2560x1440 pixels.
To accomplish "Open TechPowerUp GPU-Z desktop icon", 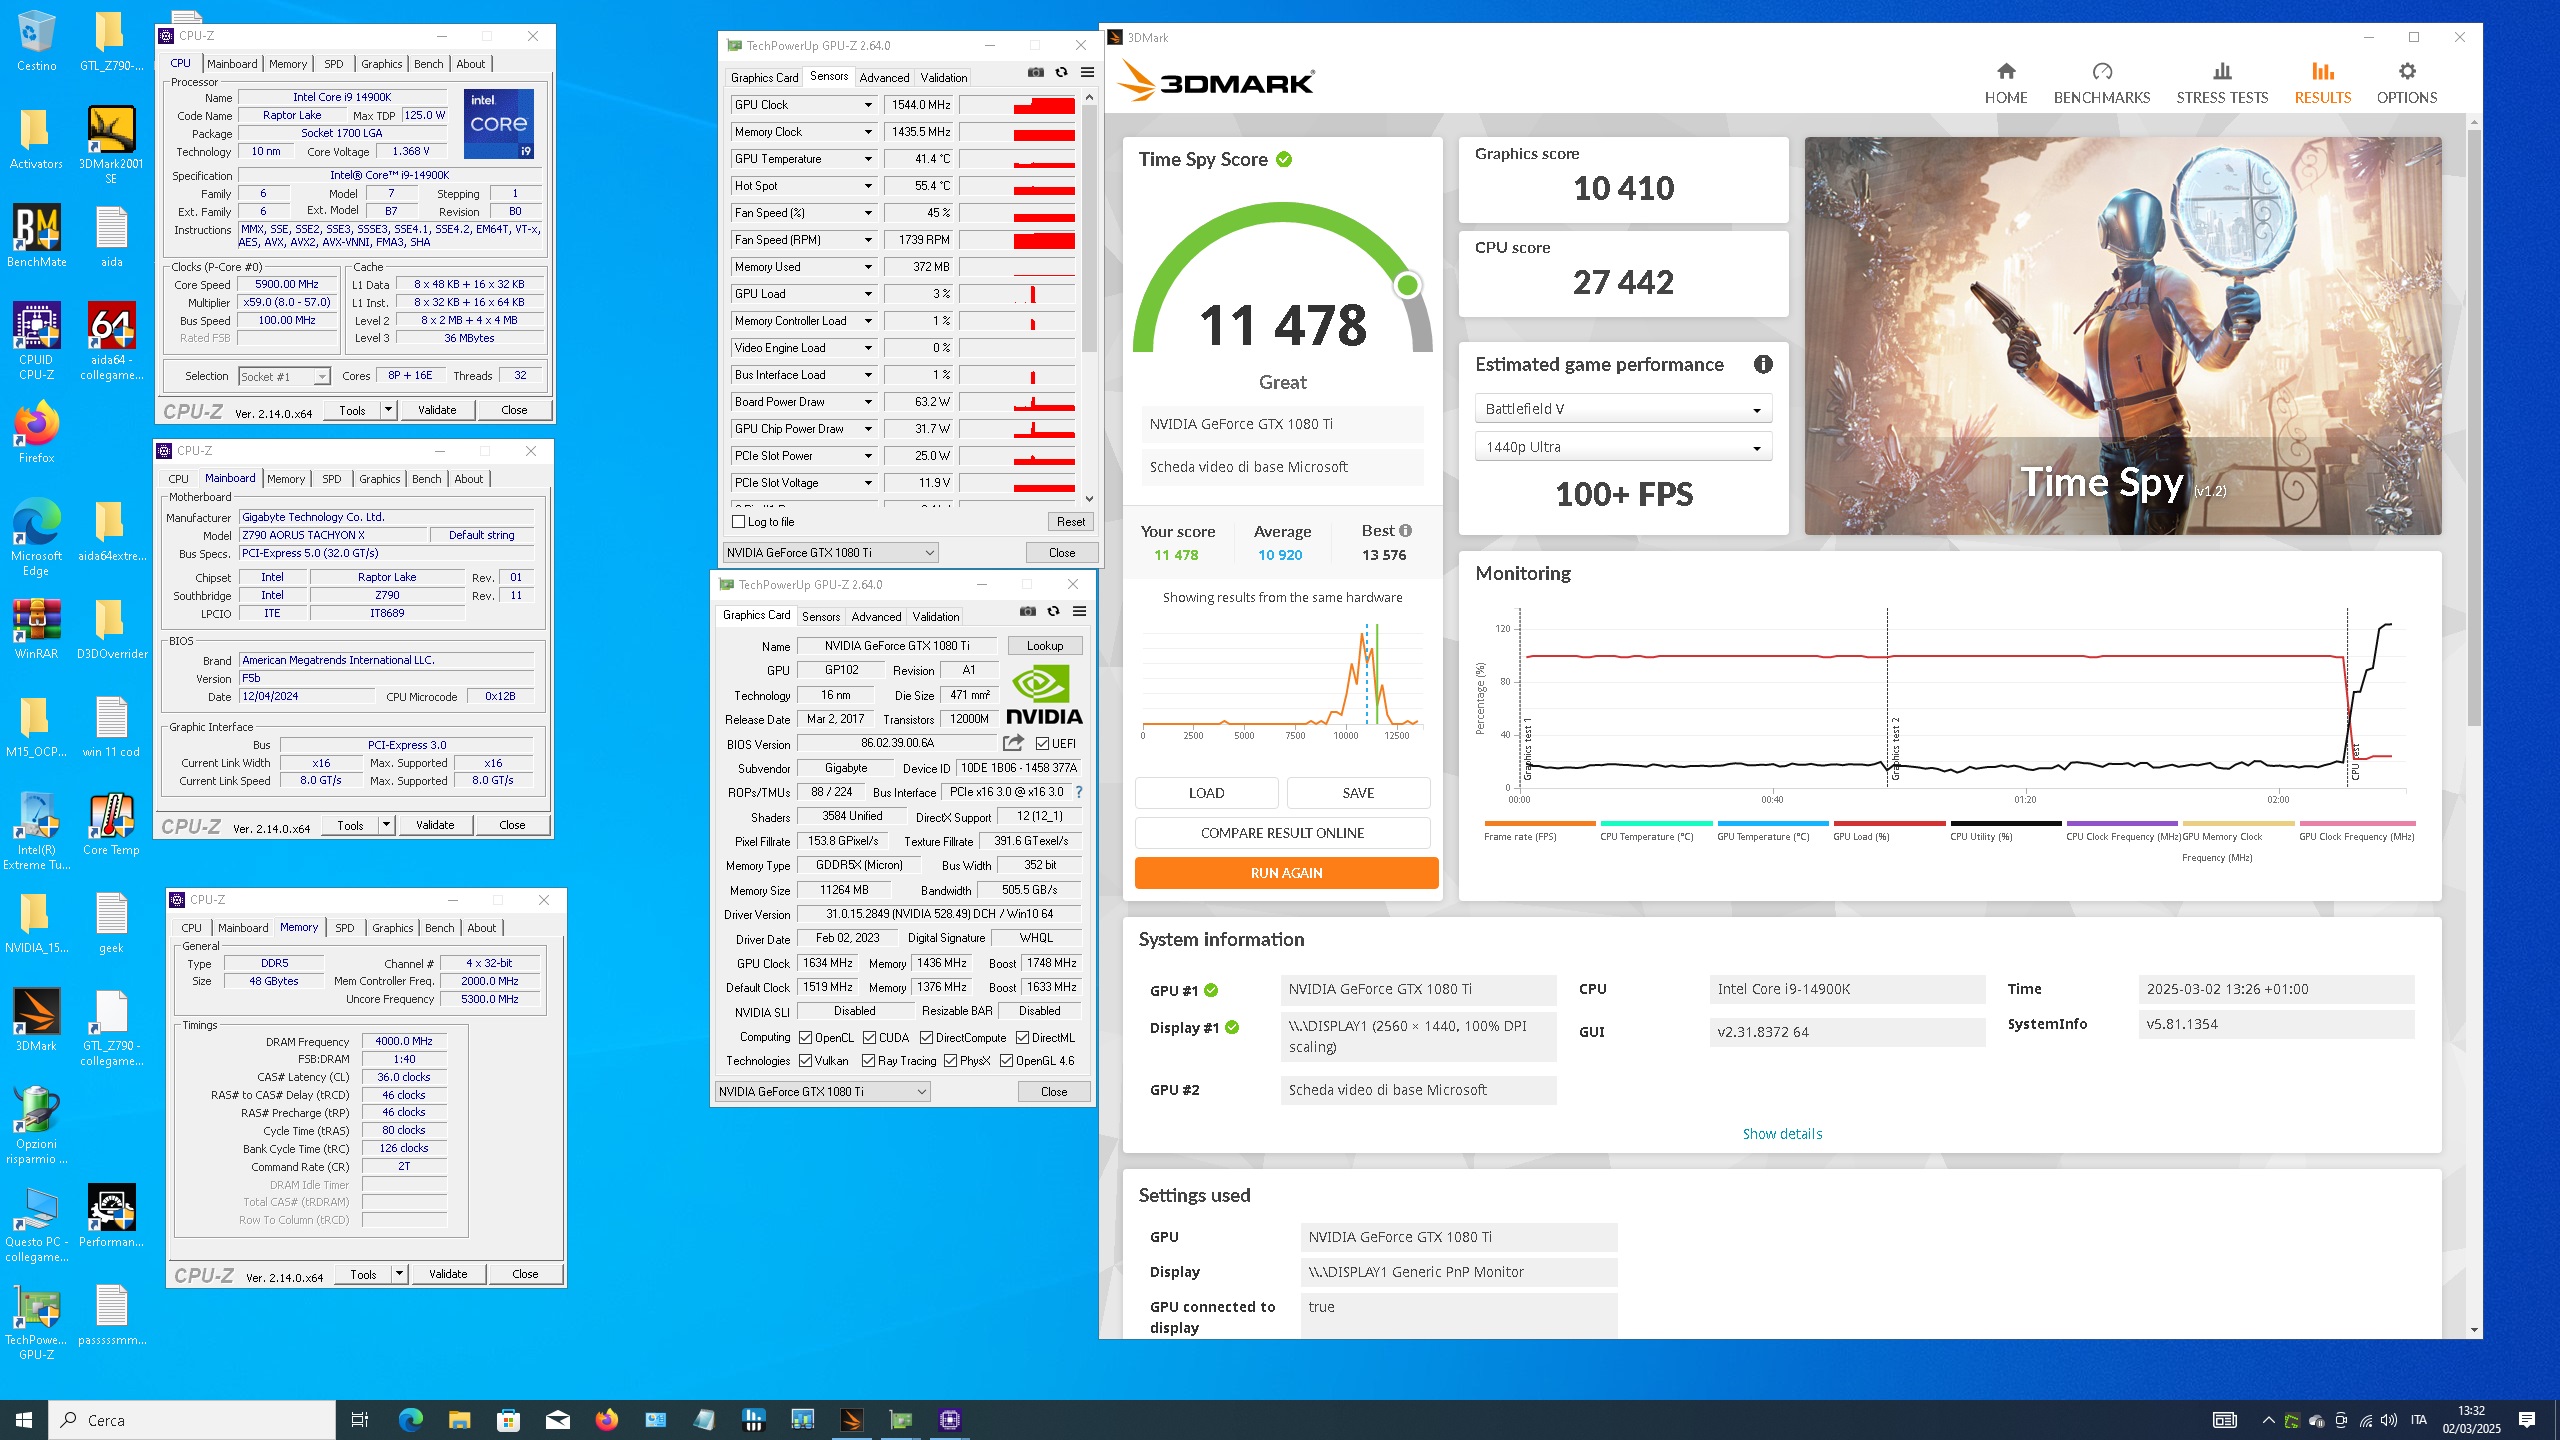I will coord(36,1321).
